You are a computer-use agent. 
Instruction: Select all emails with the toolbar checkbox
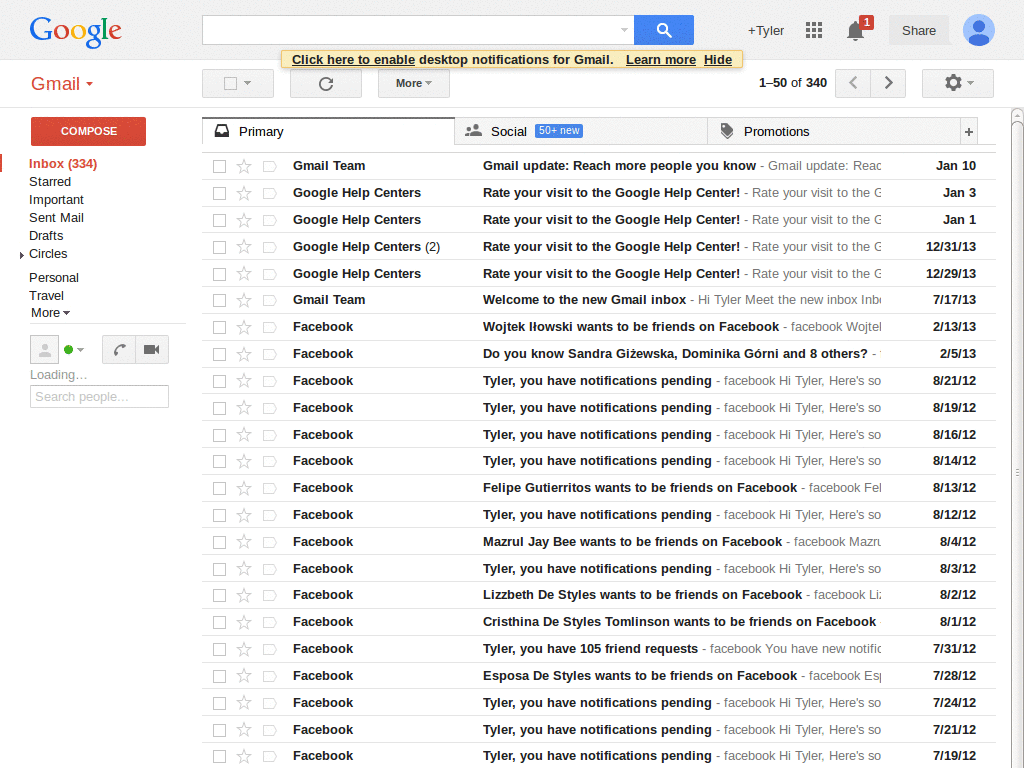(232, 83)
